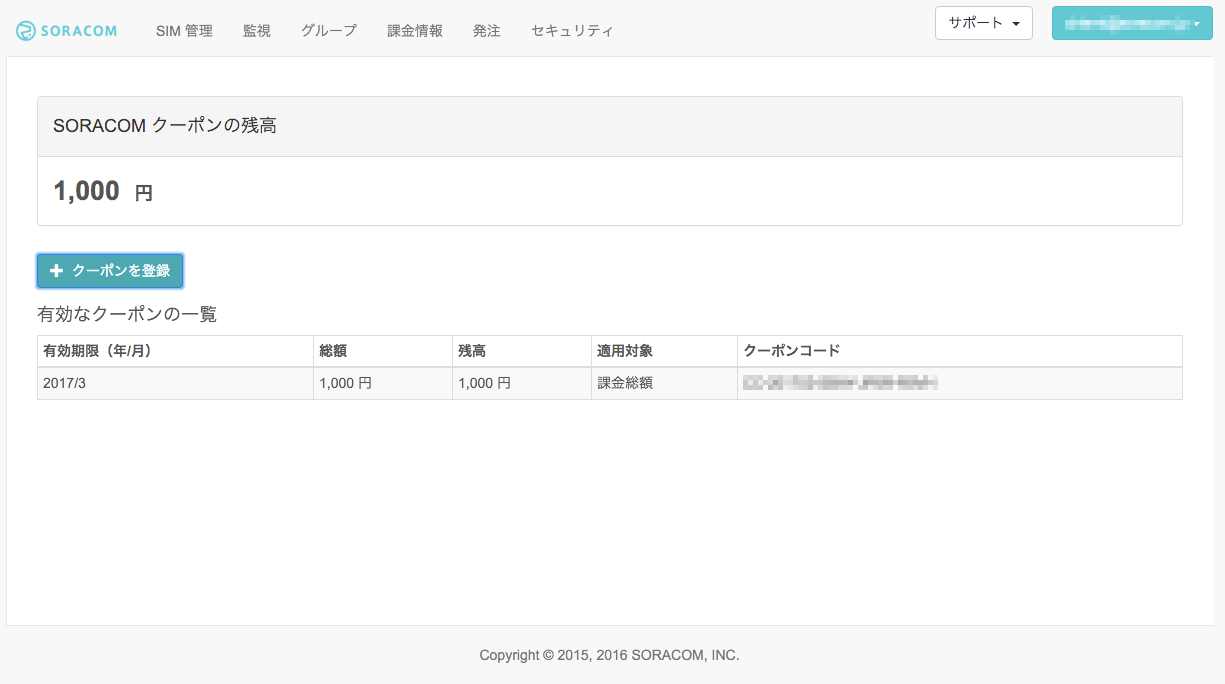Click the 有効なクーポンの一覧 heading

coord(127,314)
